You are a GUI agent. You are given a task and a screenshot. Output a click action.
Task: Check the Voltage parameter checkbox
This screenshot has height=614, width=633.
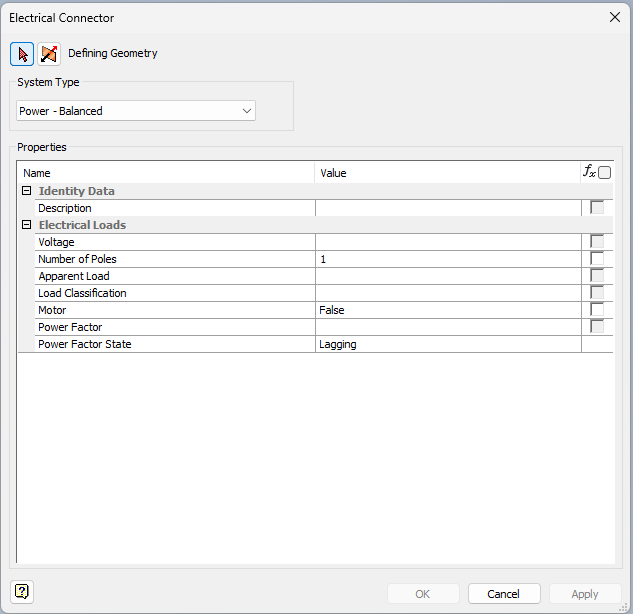(x=597, y=241)
